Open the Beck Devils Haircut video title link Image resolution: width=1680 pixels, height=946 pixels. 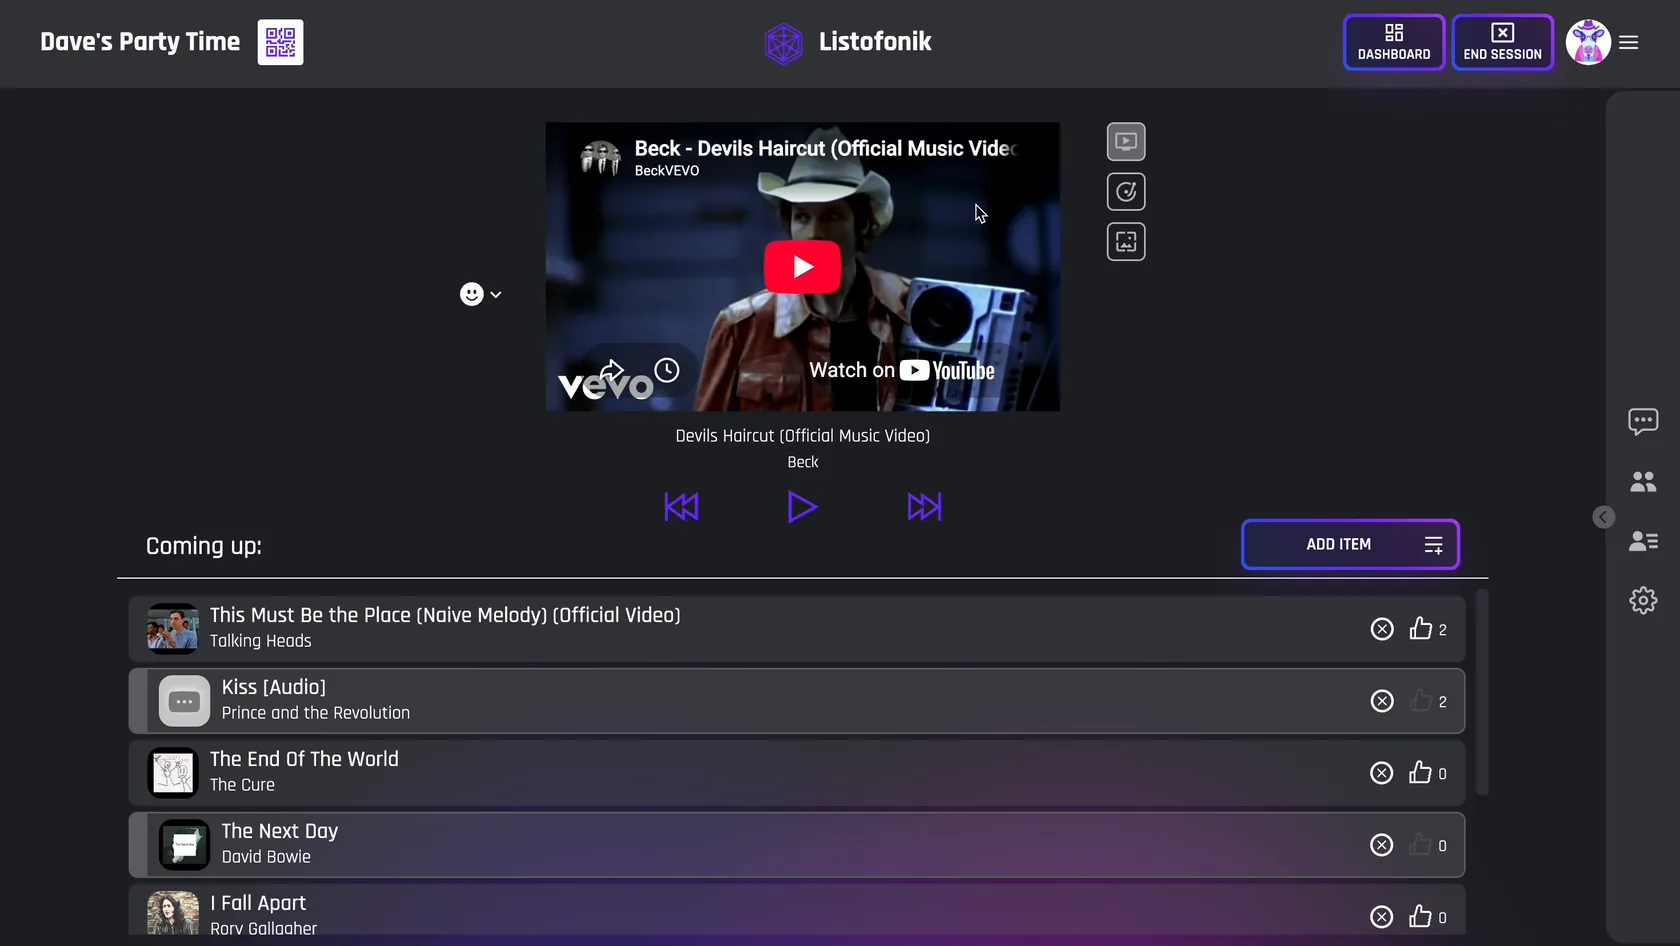tap(825, 148)
